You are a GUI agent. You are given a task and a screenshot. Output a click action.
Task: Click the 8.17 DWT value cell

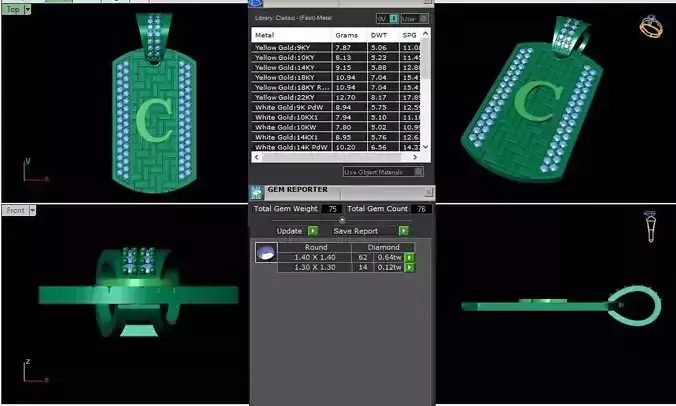[383, 97]
